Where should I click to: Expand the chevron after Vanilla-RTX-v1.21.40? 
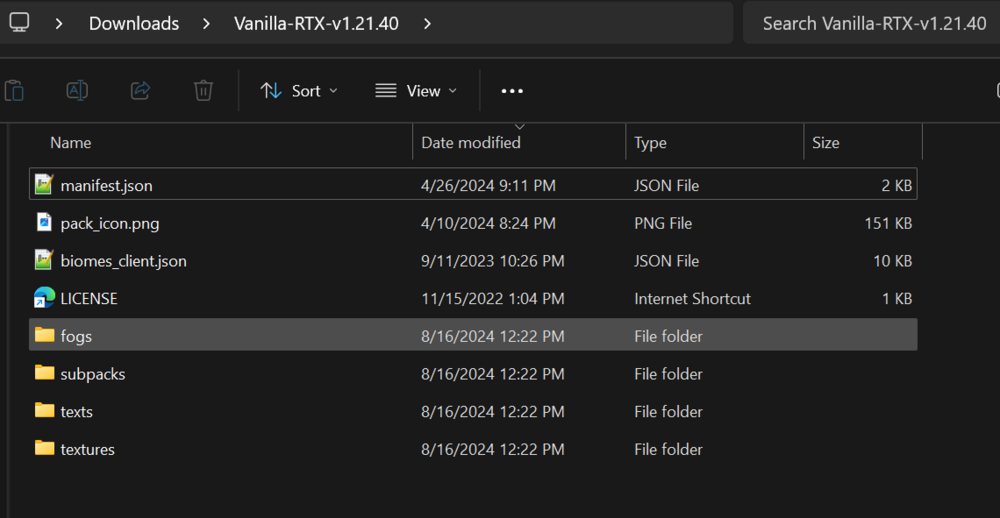coord(427,24)
